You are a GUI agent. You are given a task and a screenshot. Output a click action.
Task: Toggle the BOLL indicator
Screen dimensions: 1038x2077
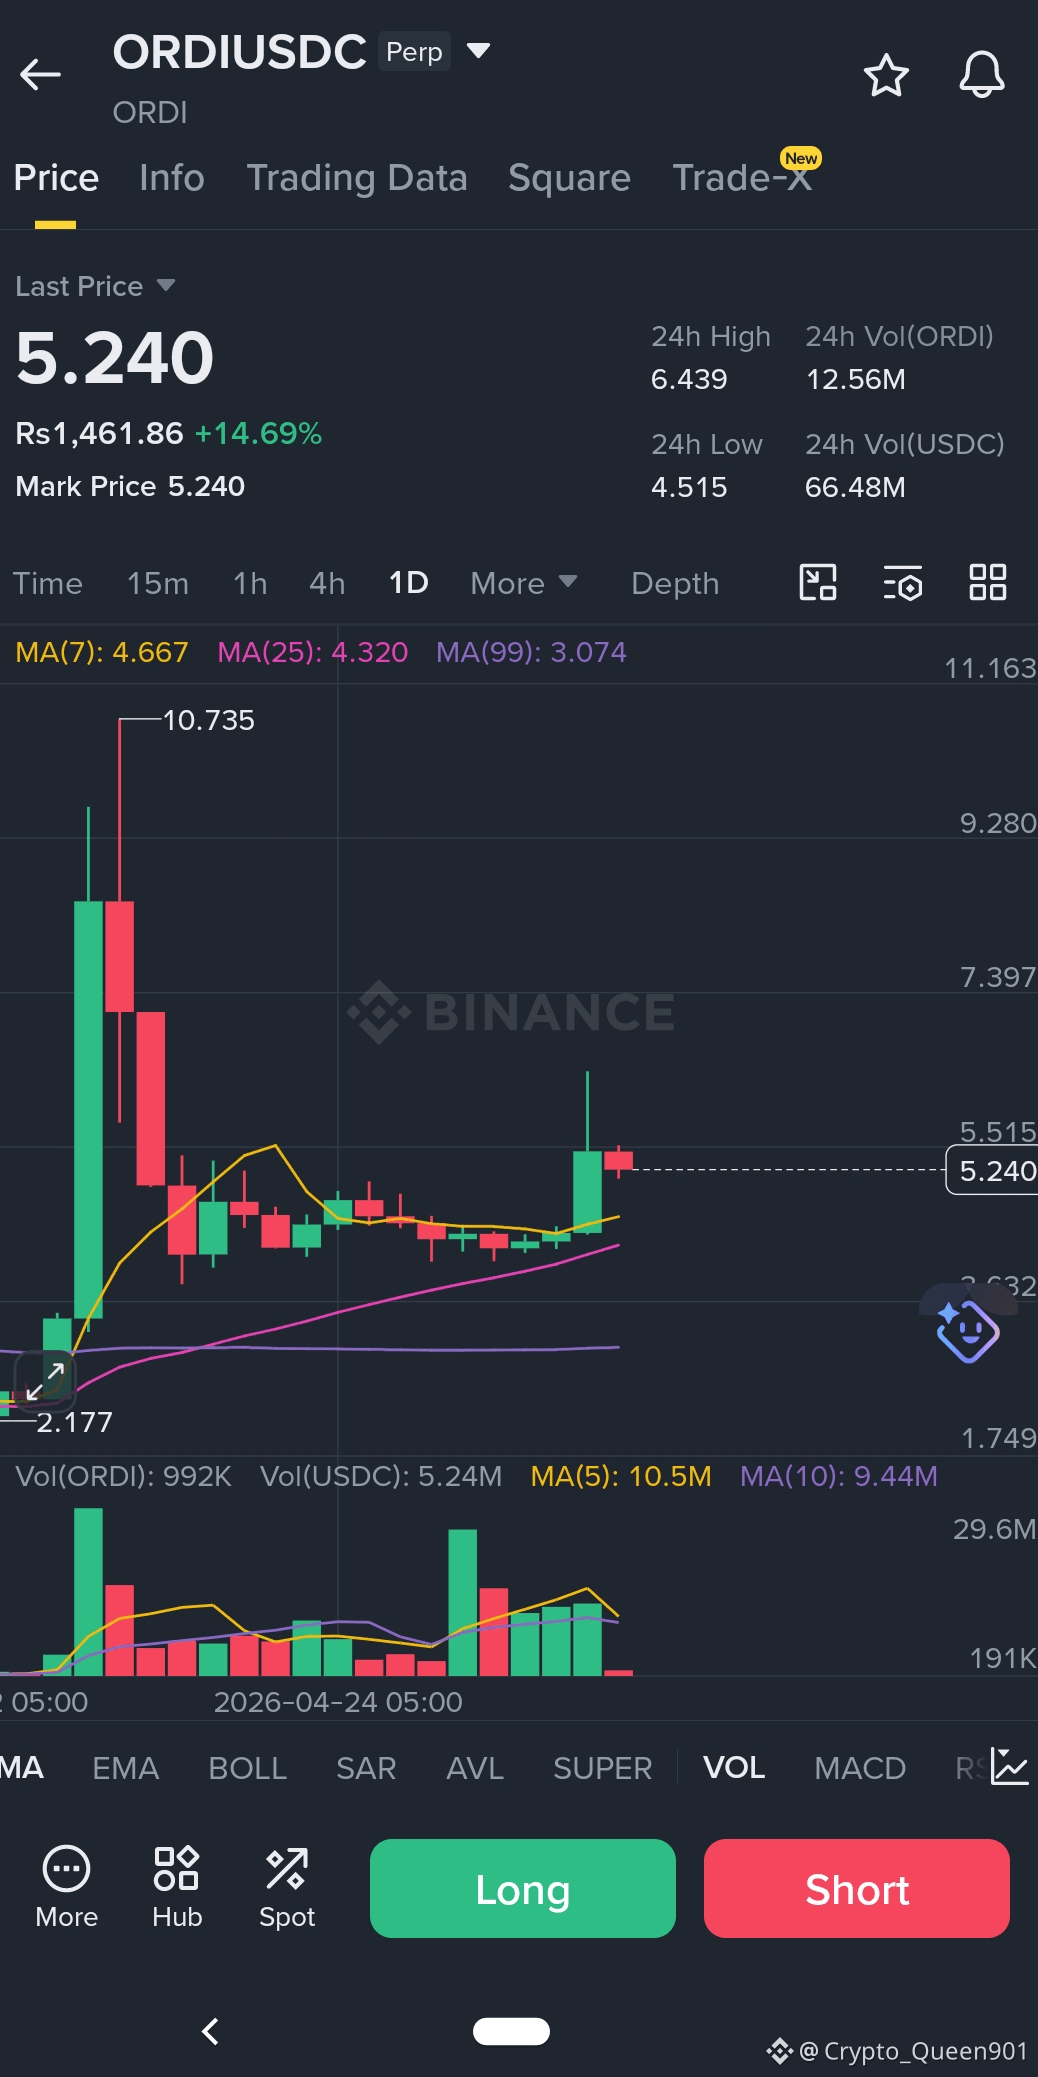248,1768
